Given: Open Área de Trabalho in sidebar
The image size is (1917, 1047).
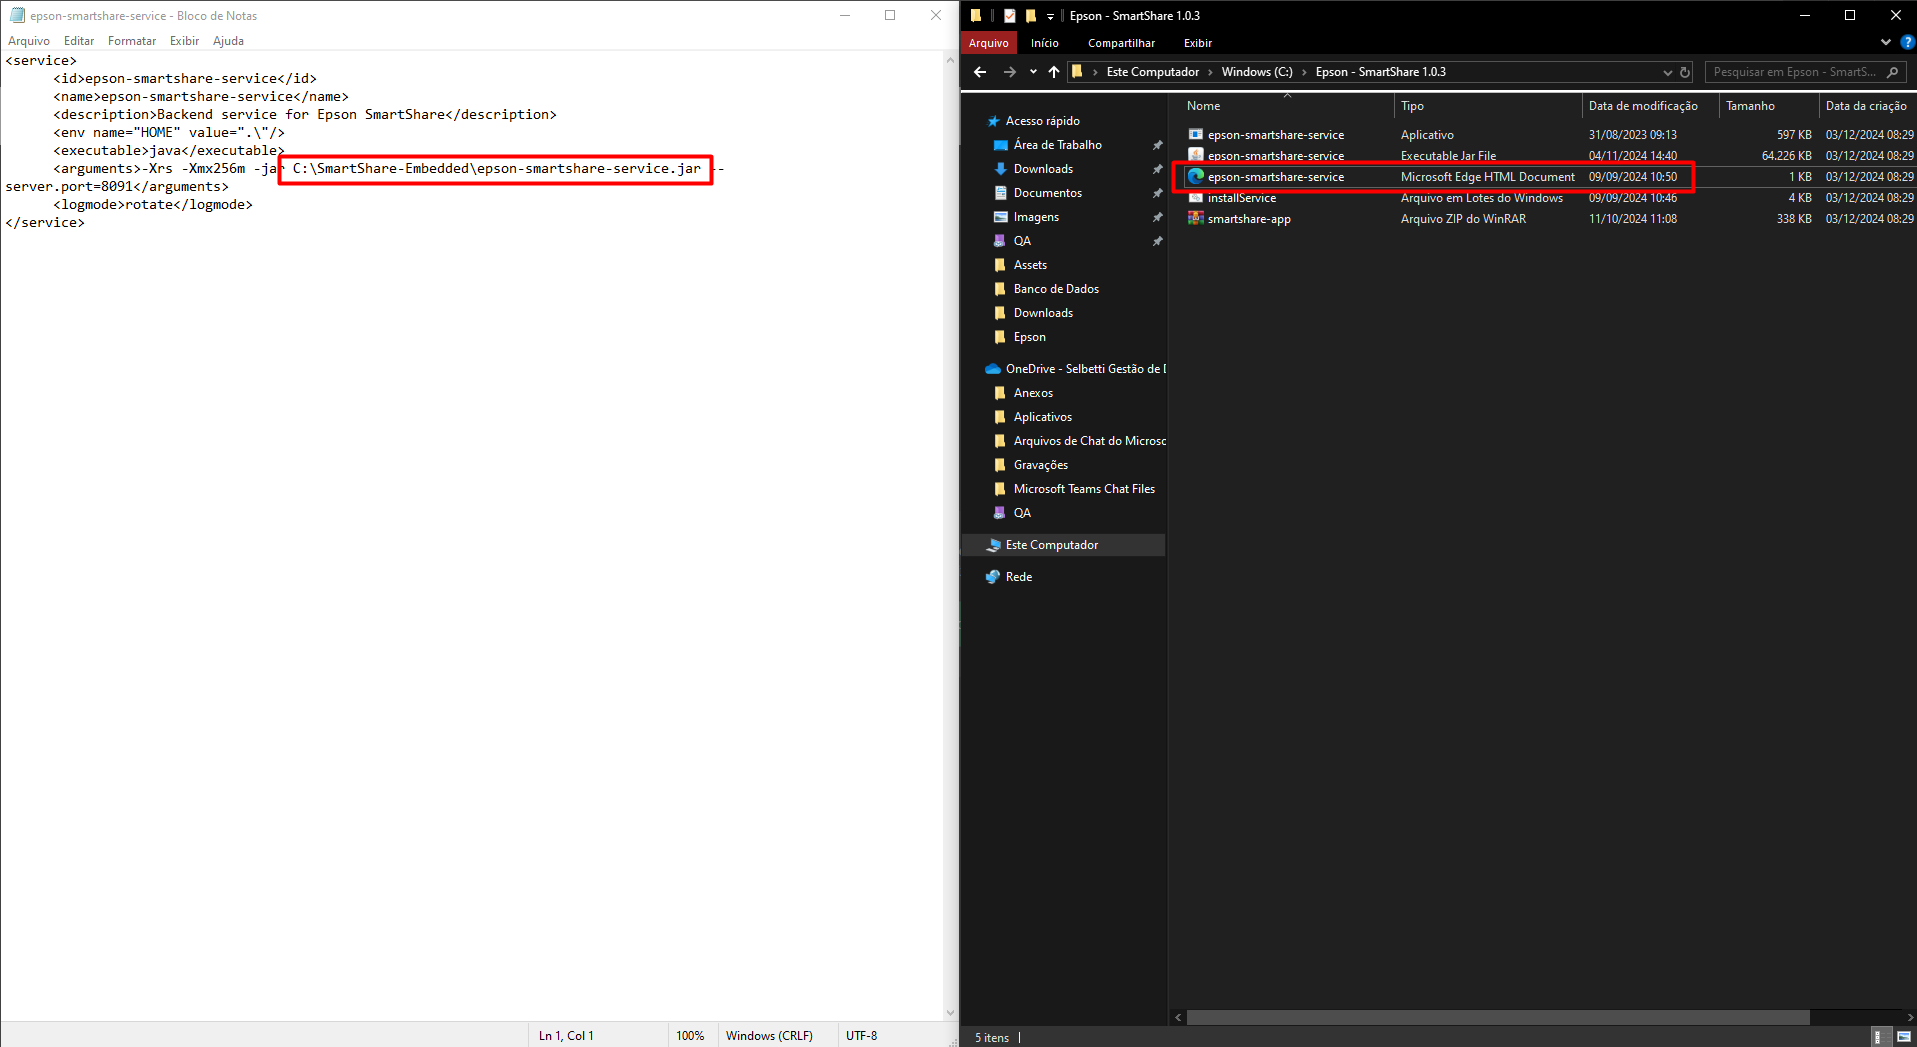Looking at the screenshot, I should 1057,145.
